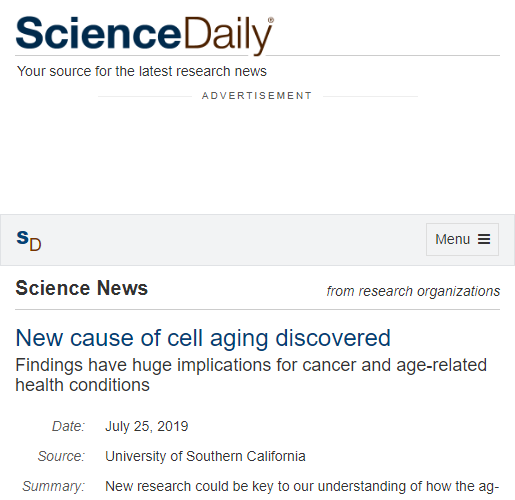The image size is (515, 500).
Task: Click "University of Southern California" source text
Action: click(205, 456)
